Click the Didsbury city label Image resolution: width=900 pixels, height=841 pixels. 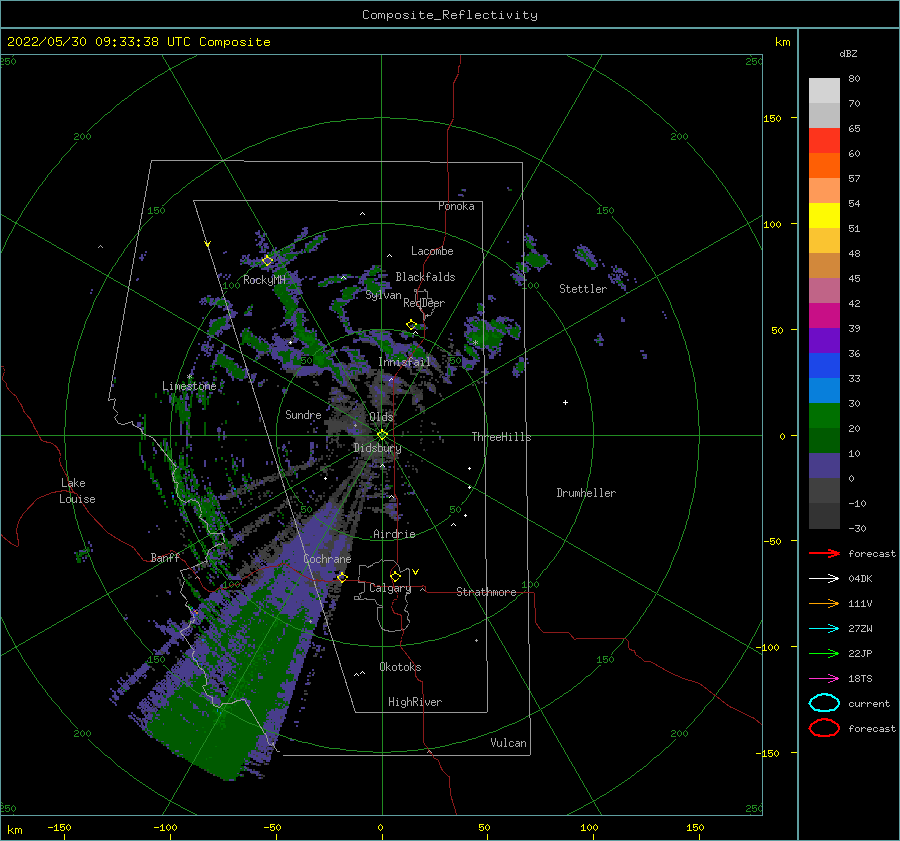point(377,448)
